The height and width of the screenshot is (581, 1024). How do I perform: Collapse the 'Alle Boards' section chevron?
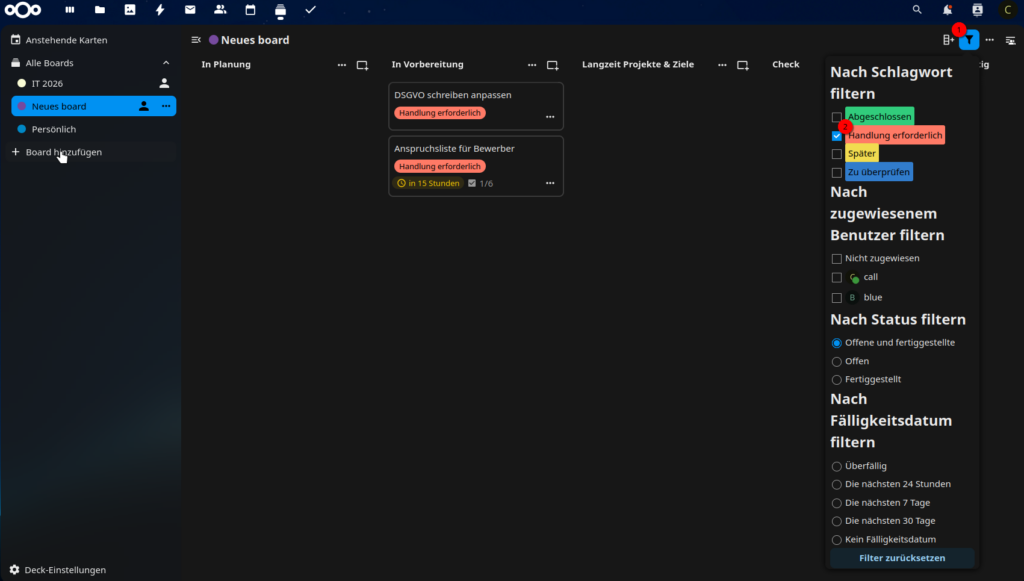[166, 63]
